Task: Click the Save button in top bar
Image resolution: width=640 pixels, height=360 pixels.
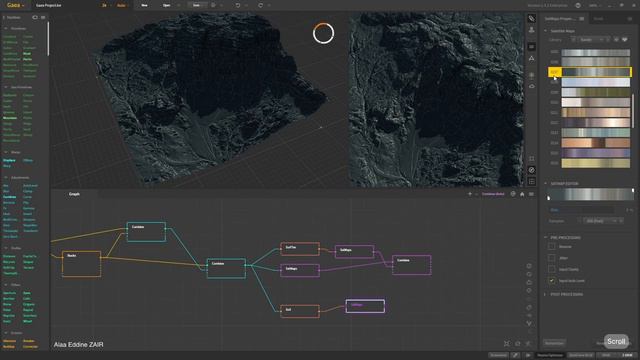Action: tap(196, 5)
